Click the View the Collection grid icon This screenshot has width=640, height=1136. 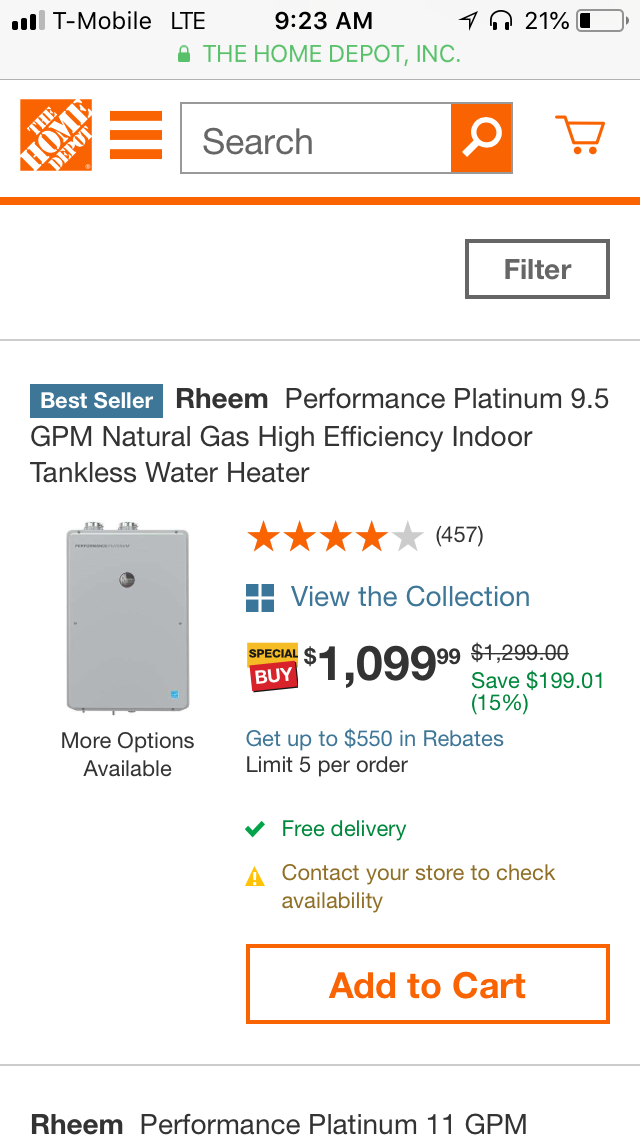(260, 598)
